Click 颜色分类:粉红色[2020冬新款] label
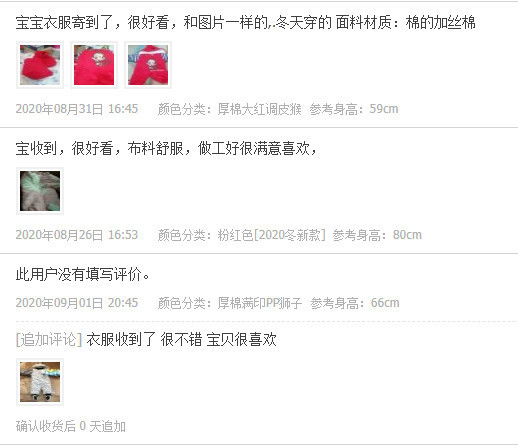The image size is (518, 448). point(242,235)
